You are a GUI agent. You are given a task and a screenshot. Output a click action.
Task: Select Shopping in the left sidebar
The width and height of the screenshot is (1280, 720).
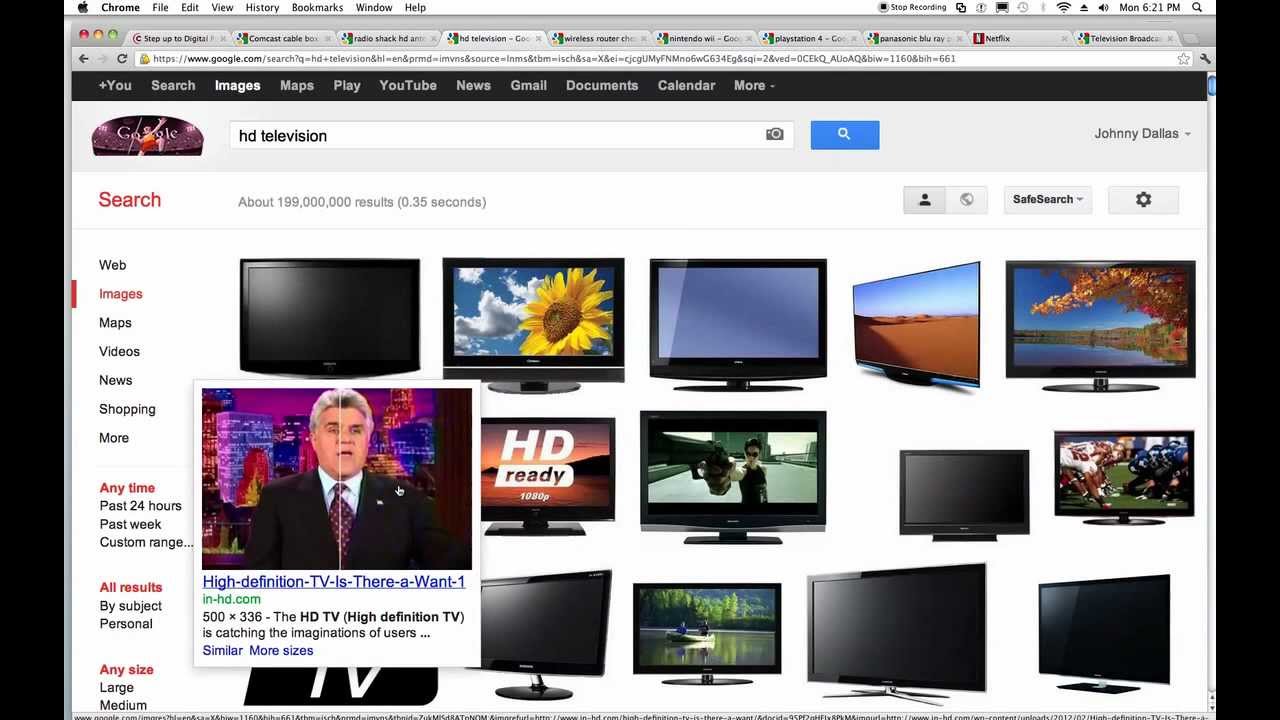127,409
